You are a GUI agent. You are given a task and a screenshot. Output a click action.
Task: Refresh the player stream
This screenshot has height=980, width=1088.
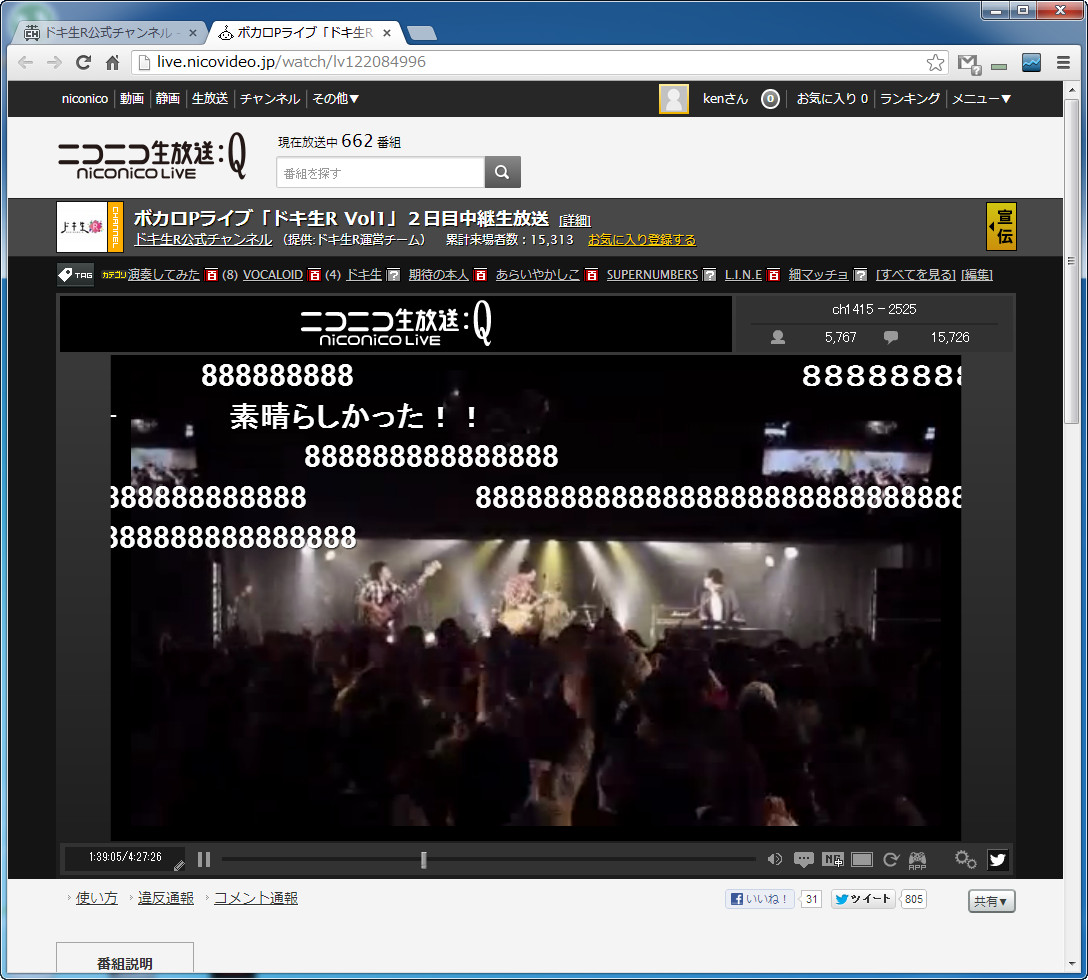pos(891,859)
